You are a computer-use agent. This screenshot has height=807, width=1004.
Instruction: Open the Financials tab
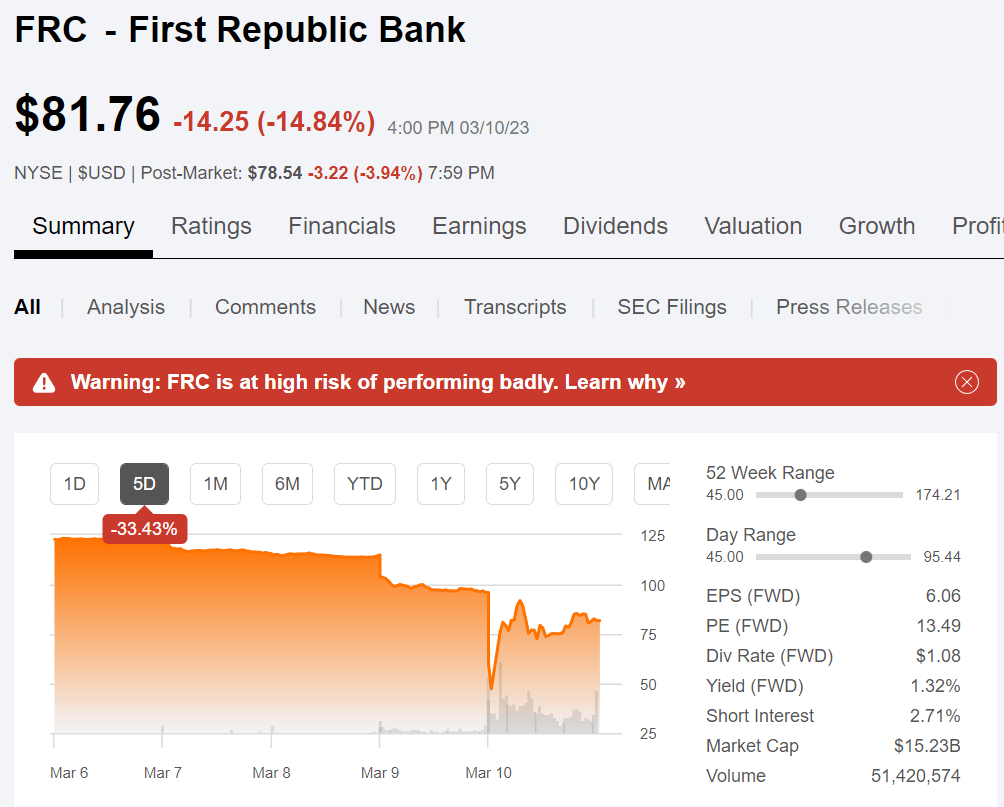[x=342, y=226]
